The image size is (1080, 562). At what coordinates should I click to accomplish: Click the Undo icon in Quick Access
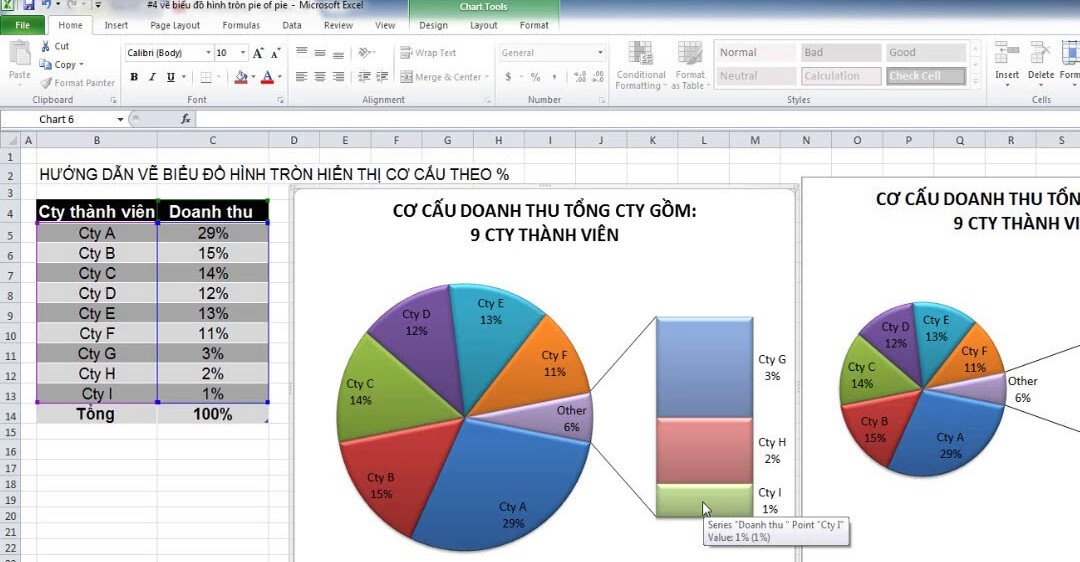click(47, 5)
